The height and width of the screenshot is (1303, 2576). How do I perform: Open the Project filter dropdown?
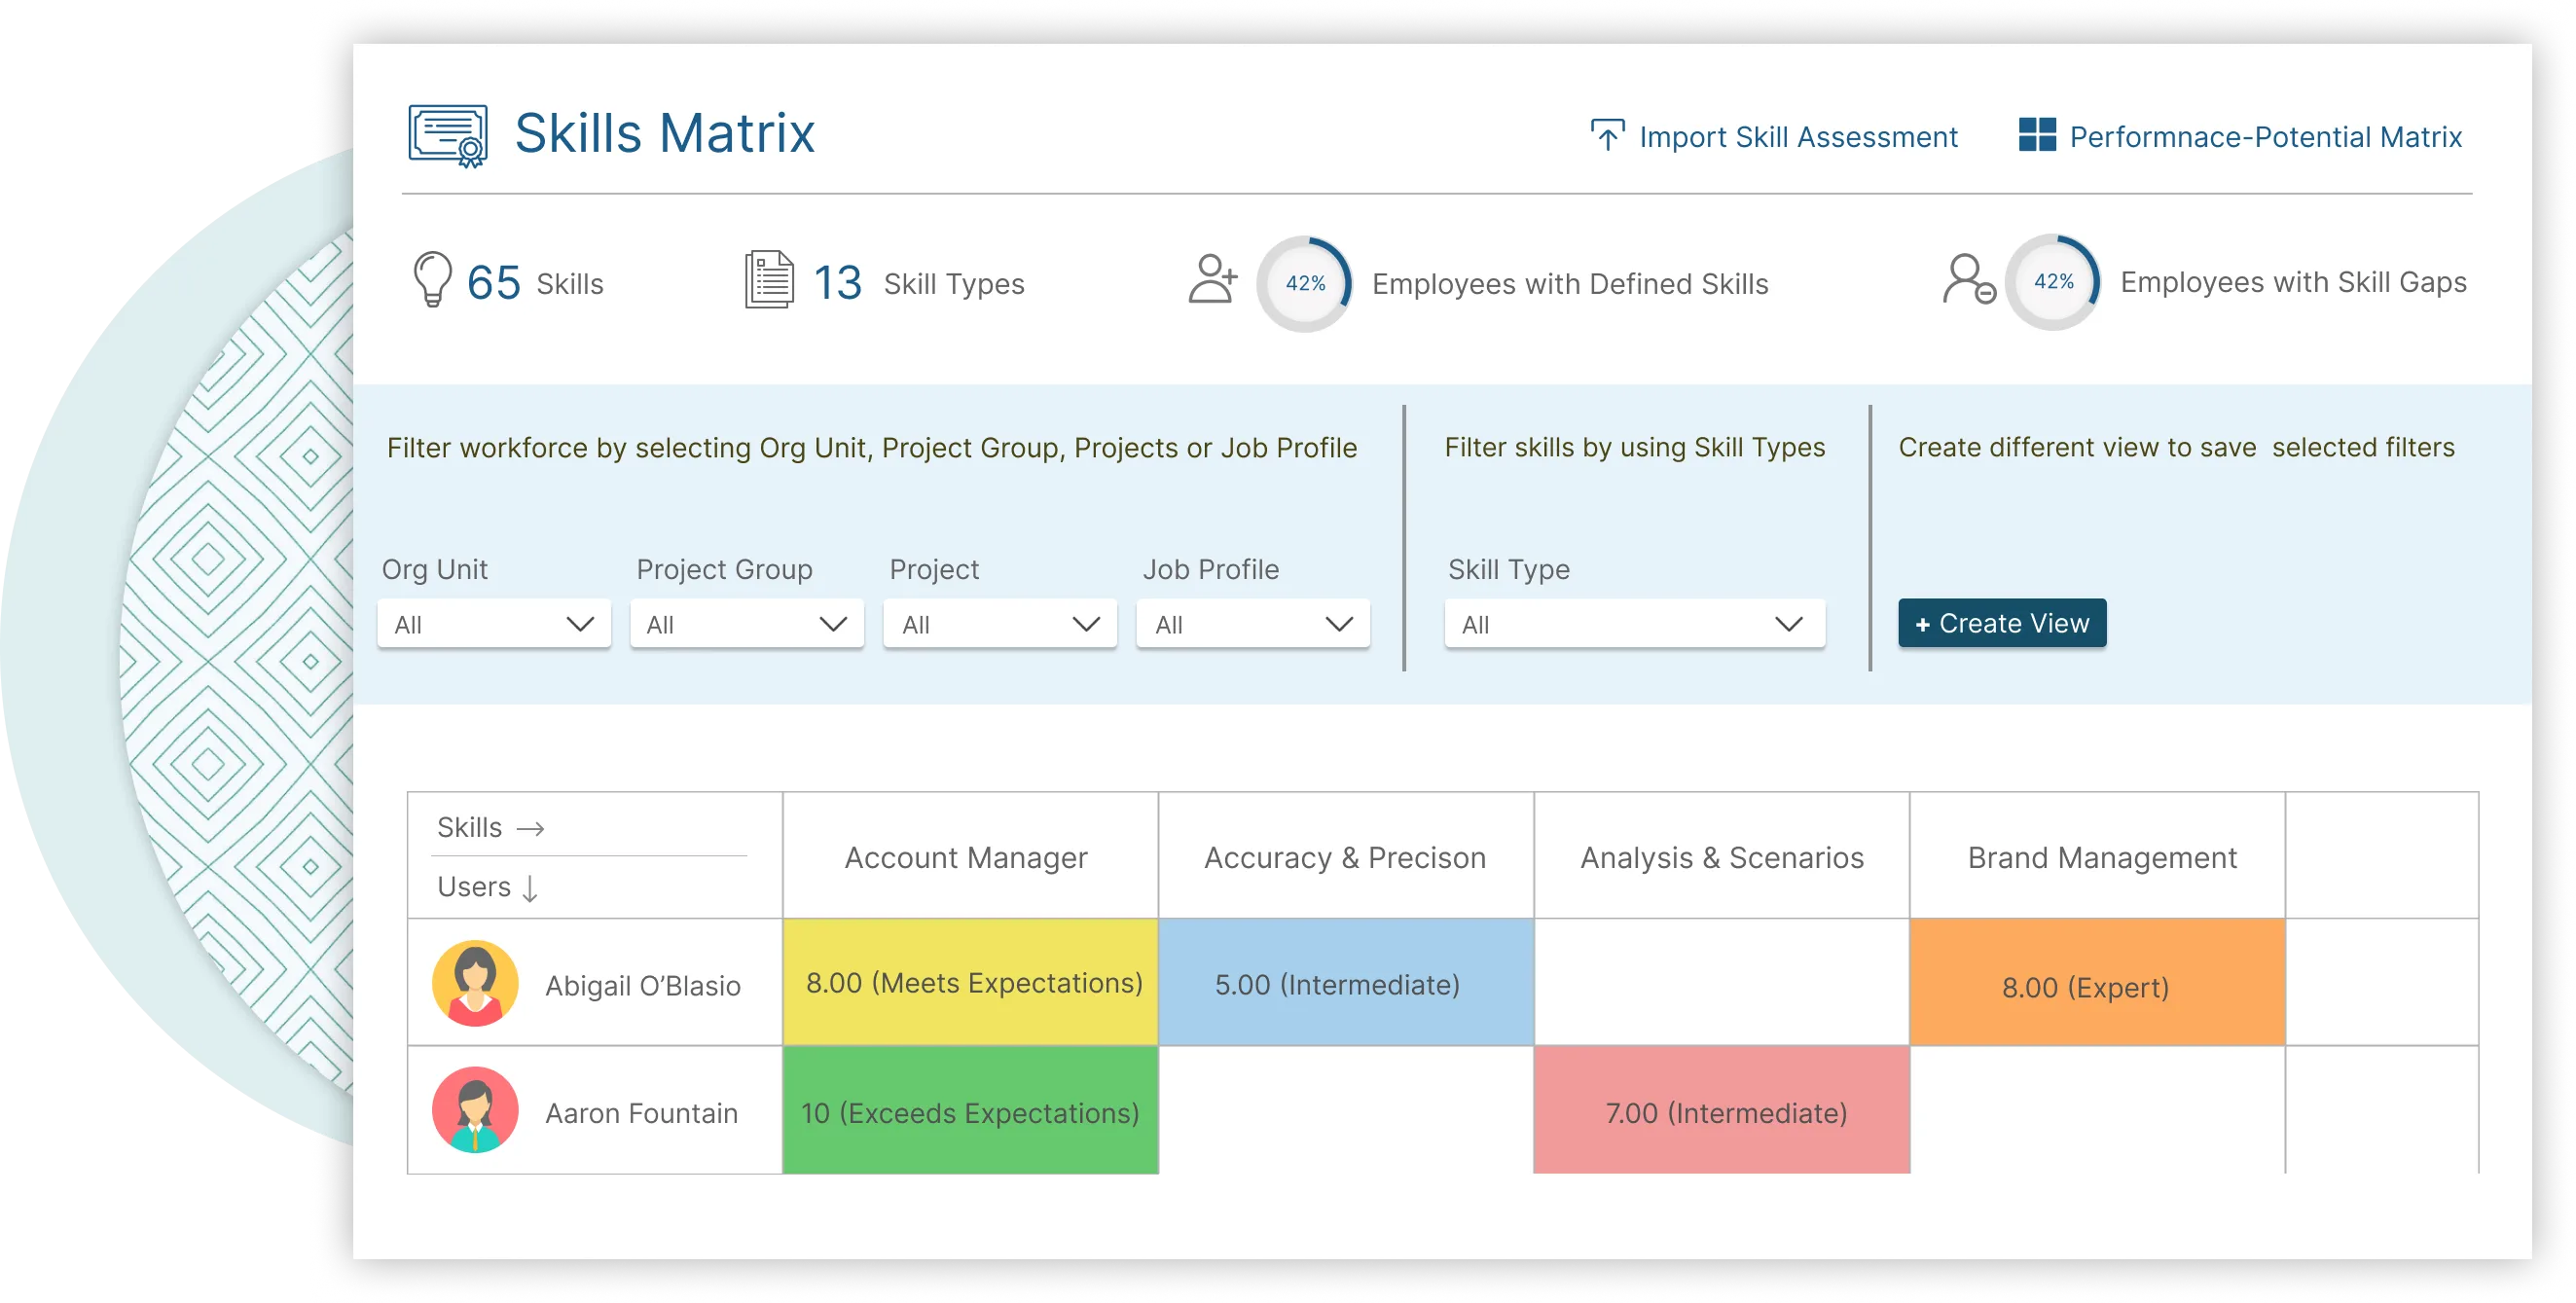(1000, 624)
